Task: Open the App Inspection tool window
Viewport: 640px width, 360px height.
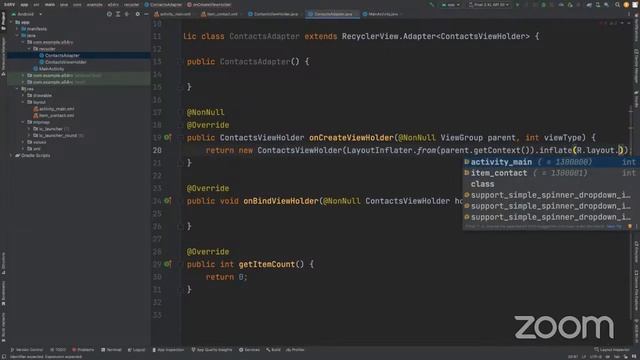Action: point(169,350)
